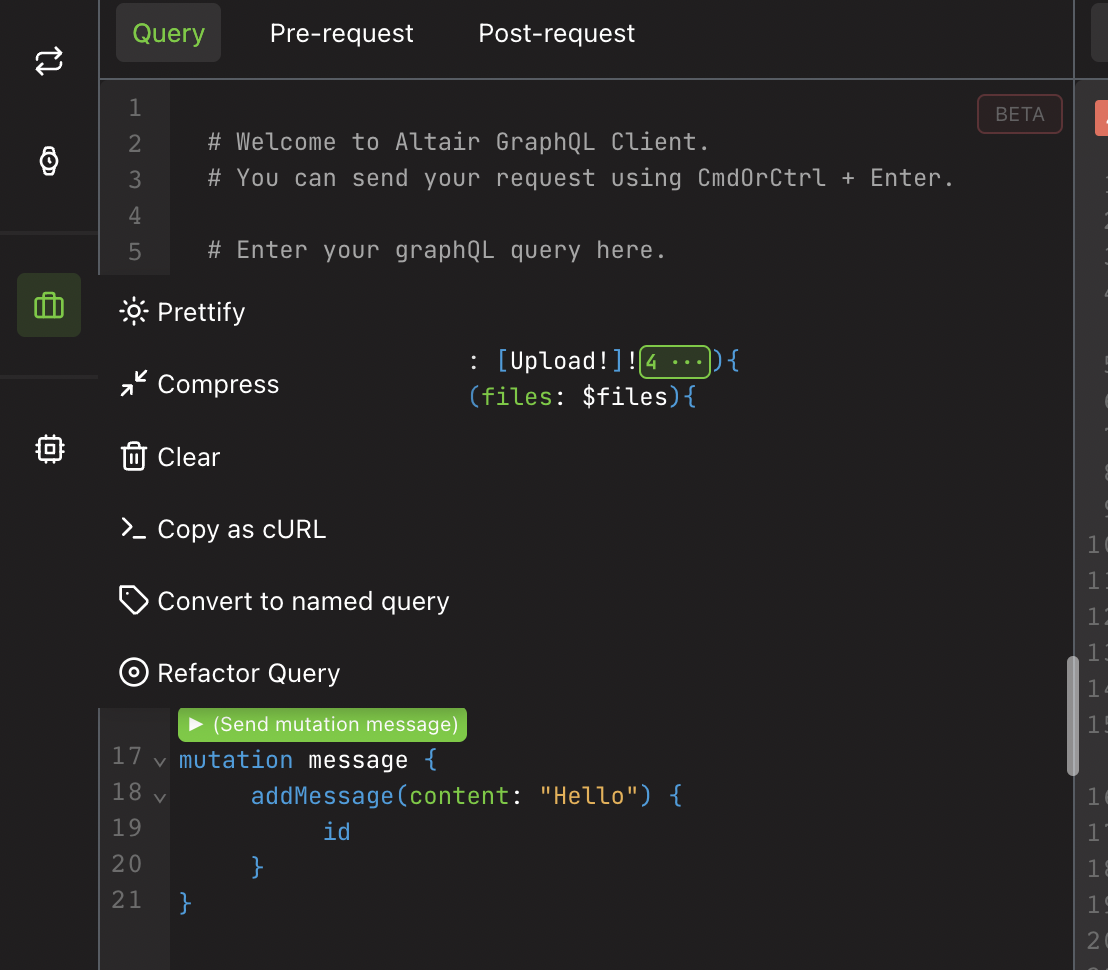Select the Query tab
This screenshot has width=1108, height=970.
pyautogui.click(x=168, y=33)
